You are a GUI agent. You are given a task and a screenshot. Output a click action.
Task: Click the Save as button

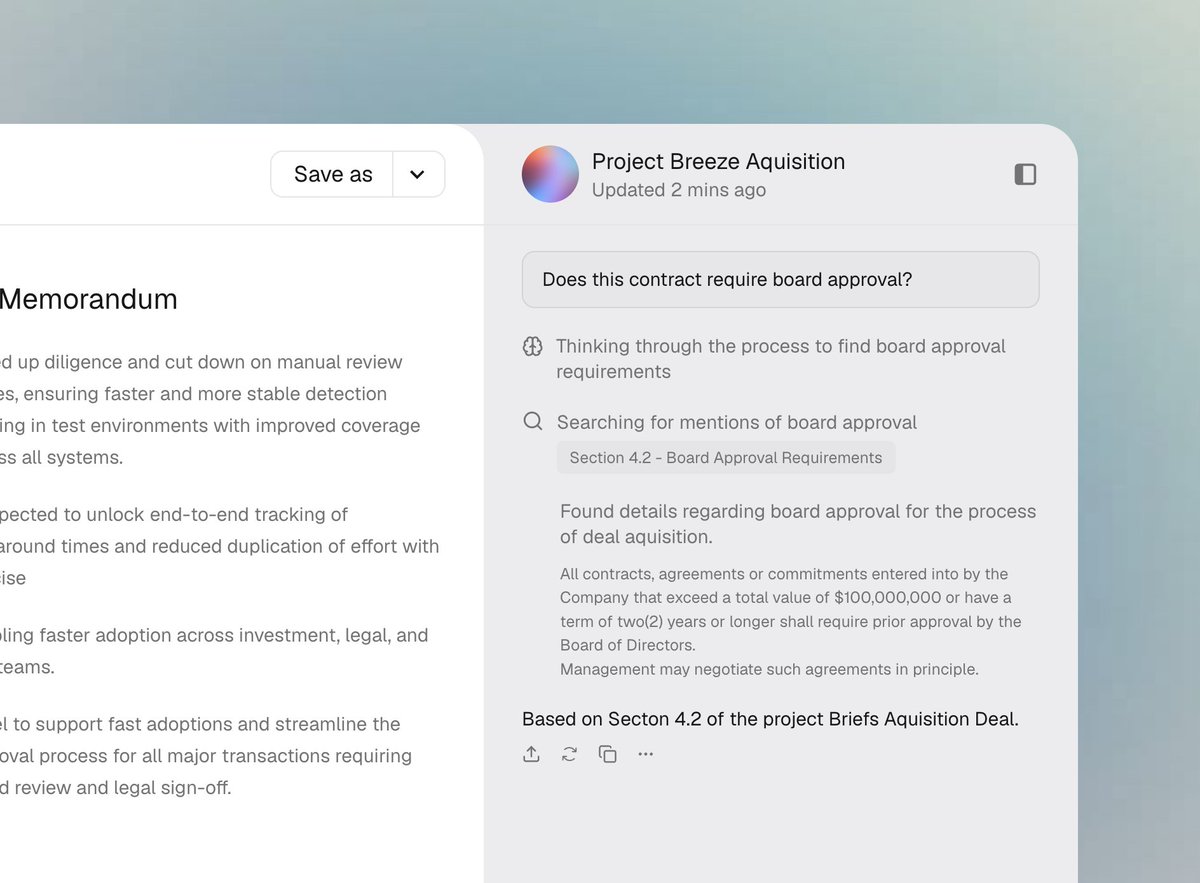pos(332,174)
